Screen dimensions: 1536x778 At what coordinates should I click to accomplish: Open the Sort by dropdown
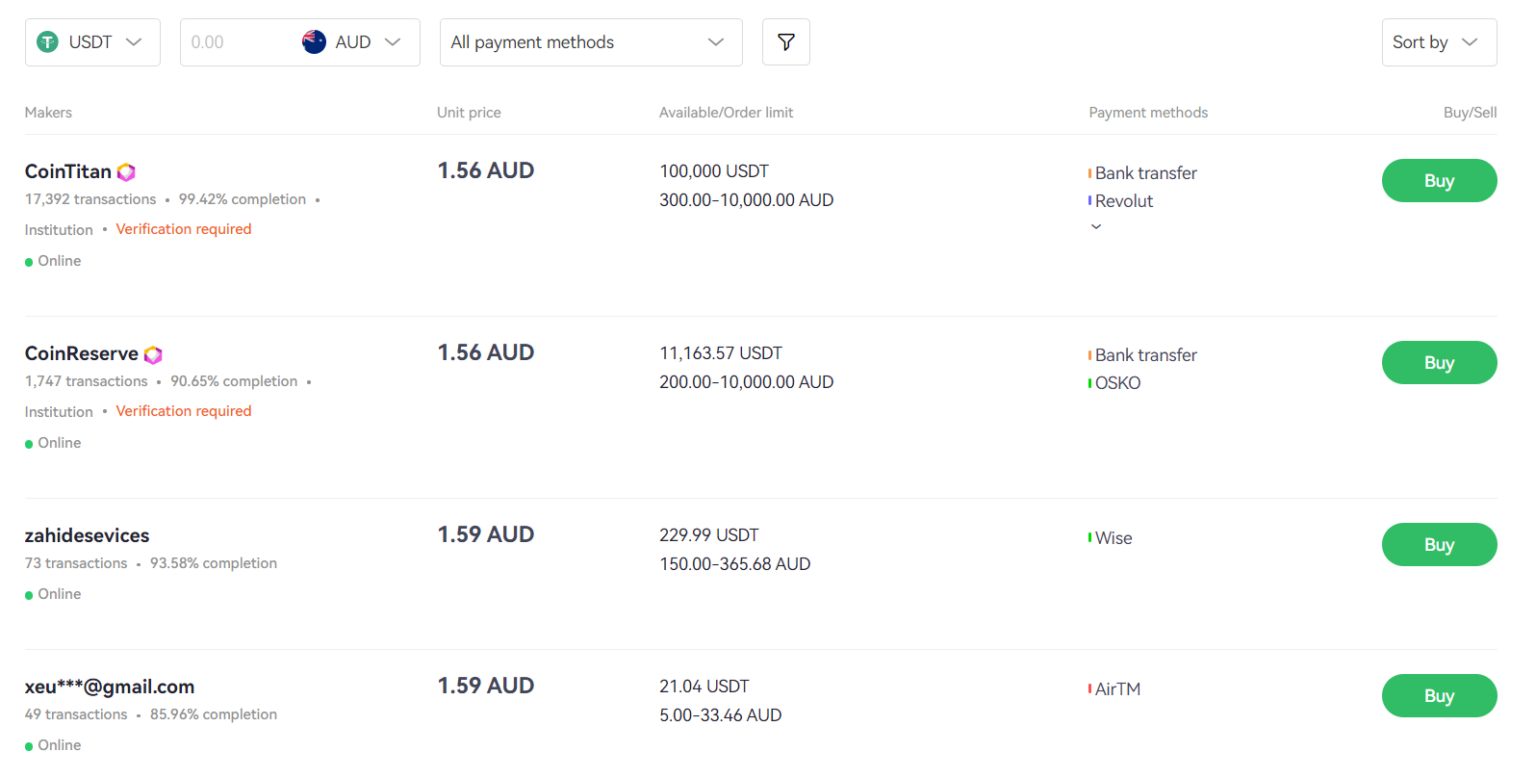pos(1438,42)
